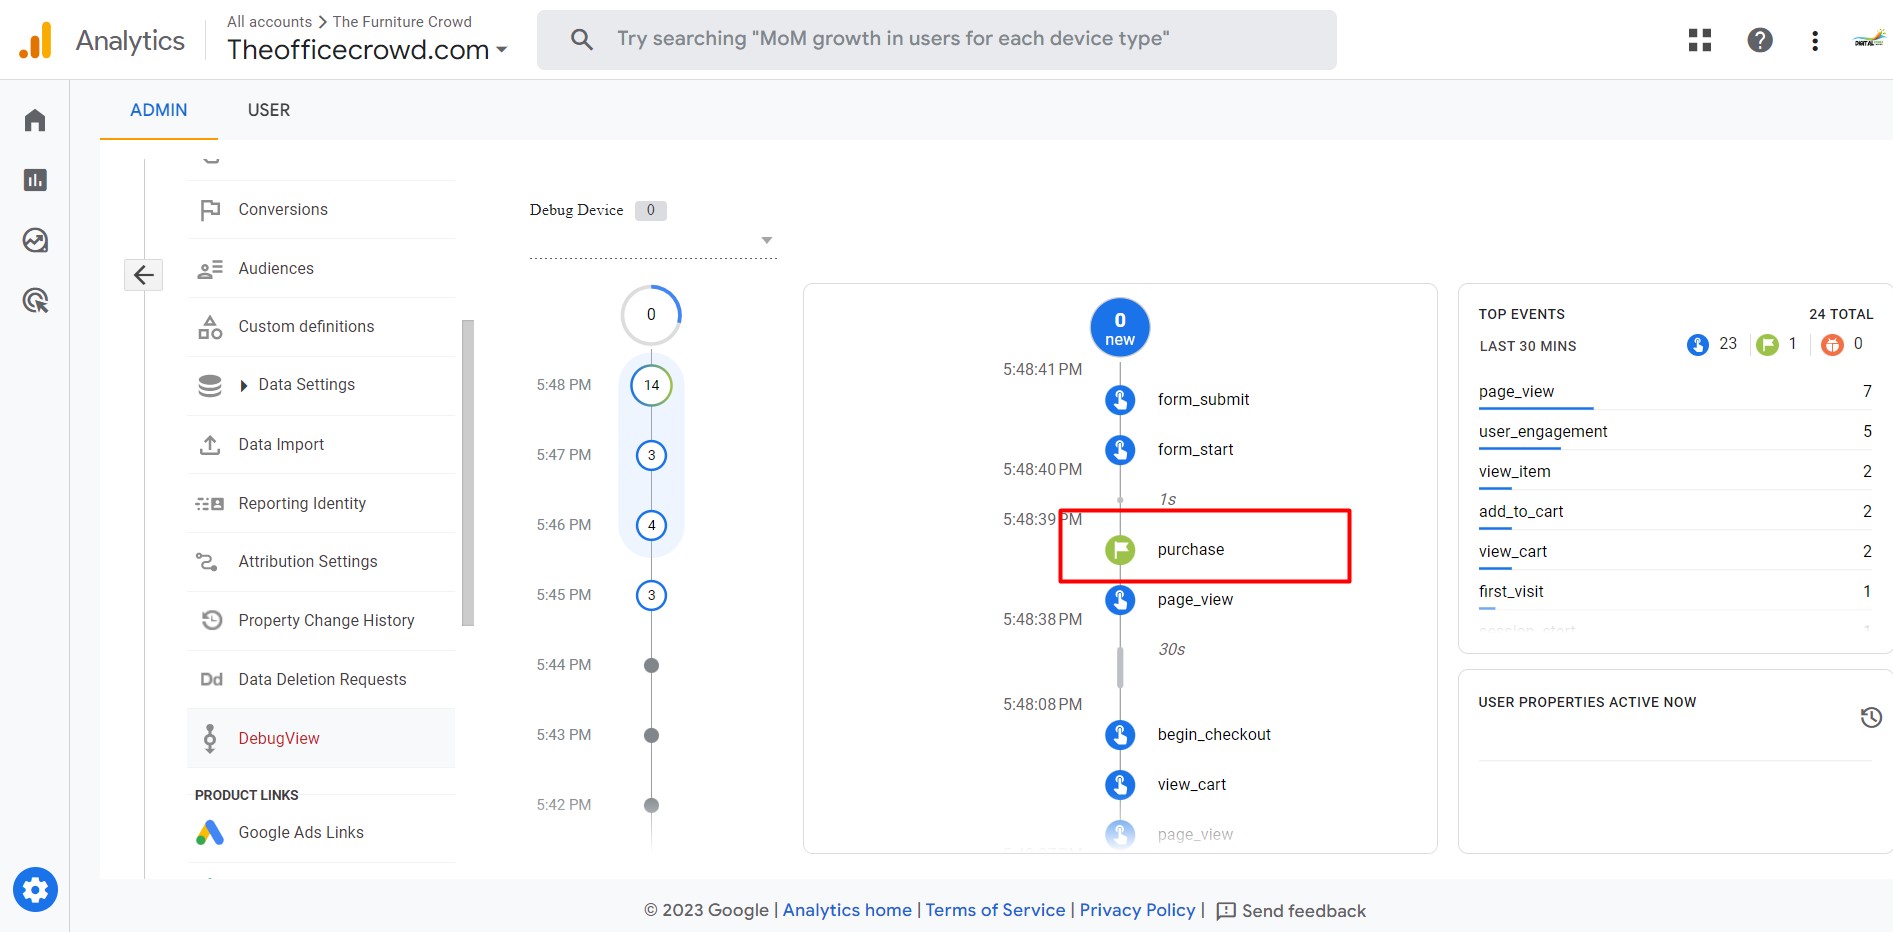The width and height of the screenshot is (1893, 932).
Task: Open the three-dot more options menu
Action: click(x=1814, y=40)
